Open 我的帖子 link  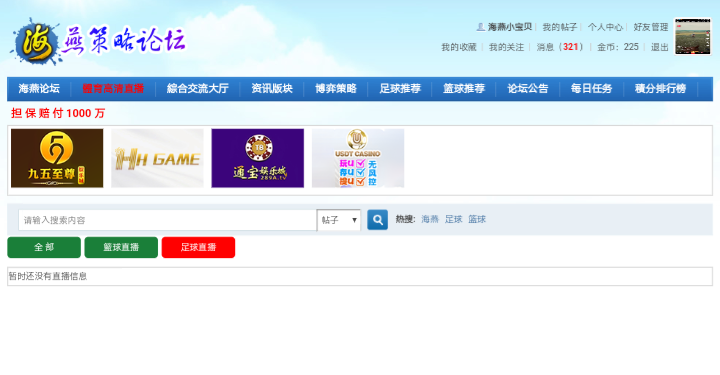560,27
